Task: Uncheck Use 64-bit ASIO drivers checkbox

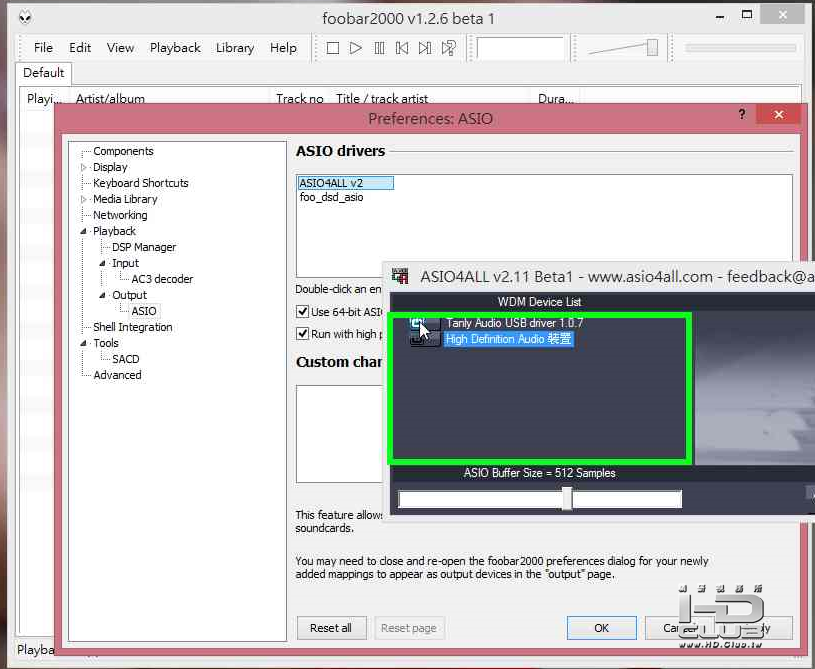Action: pyautogui.click(x=302, y=311)
